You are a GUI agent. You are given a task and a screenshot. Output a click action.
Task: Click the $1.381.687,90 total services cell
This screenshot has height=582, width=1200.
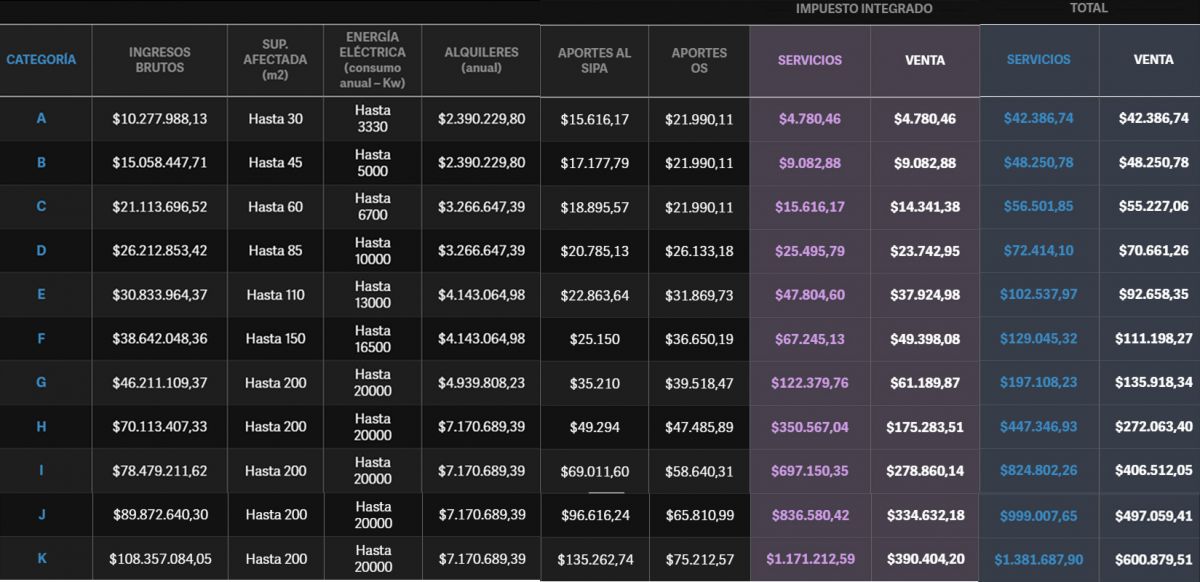coord(1038,559)
